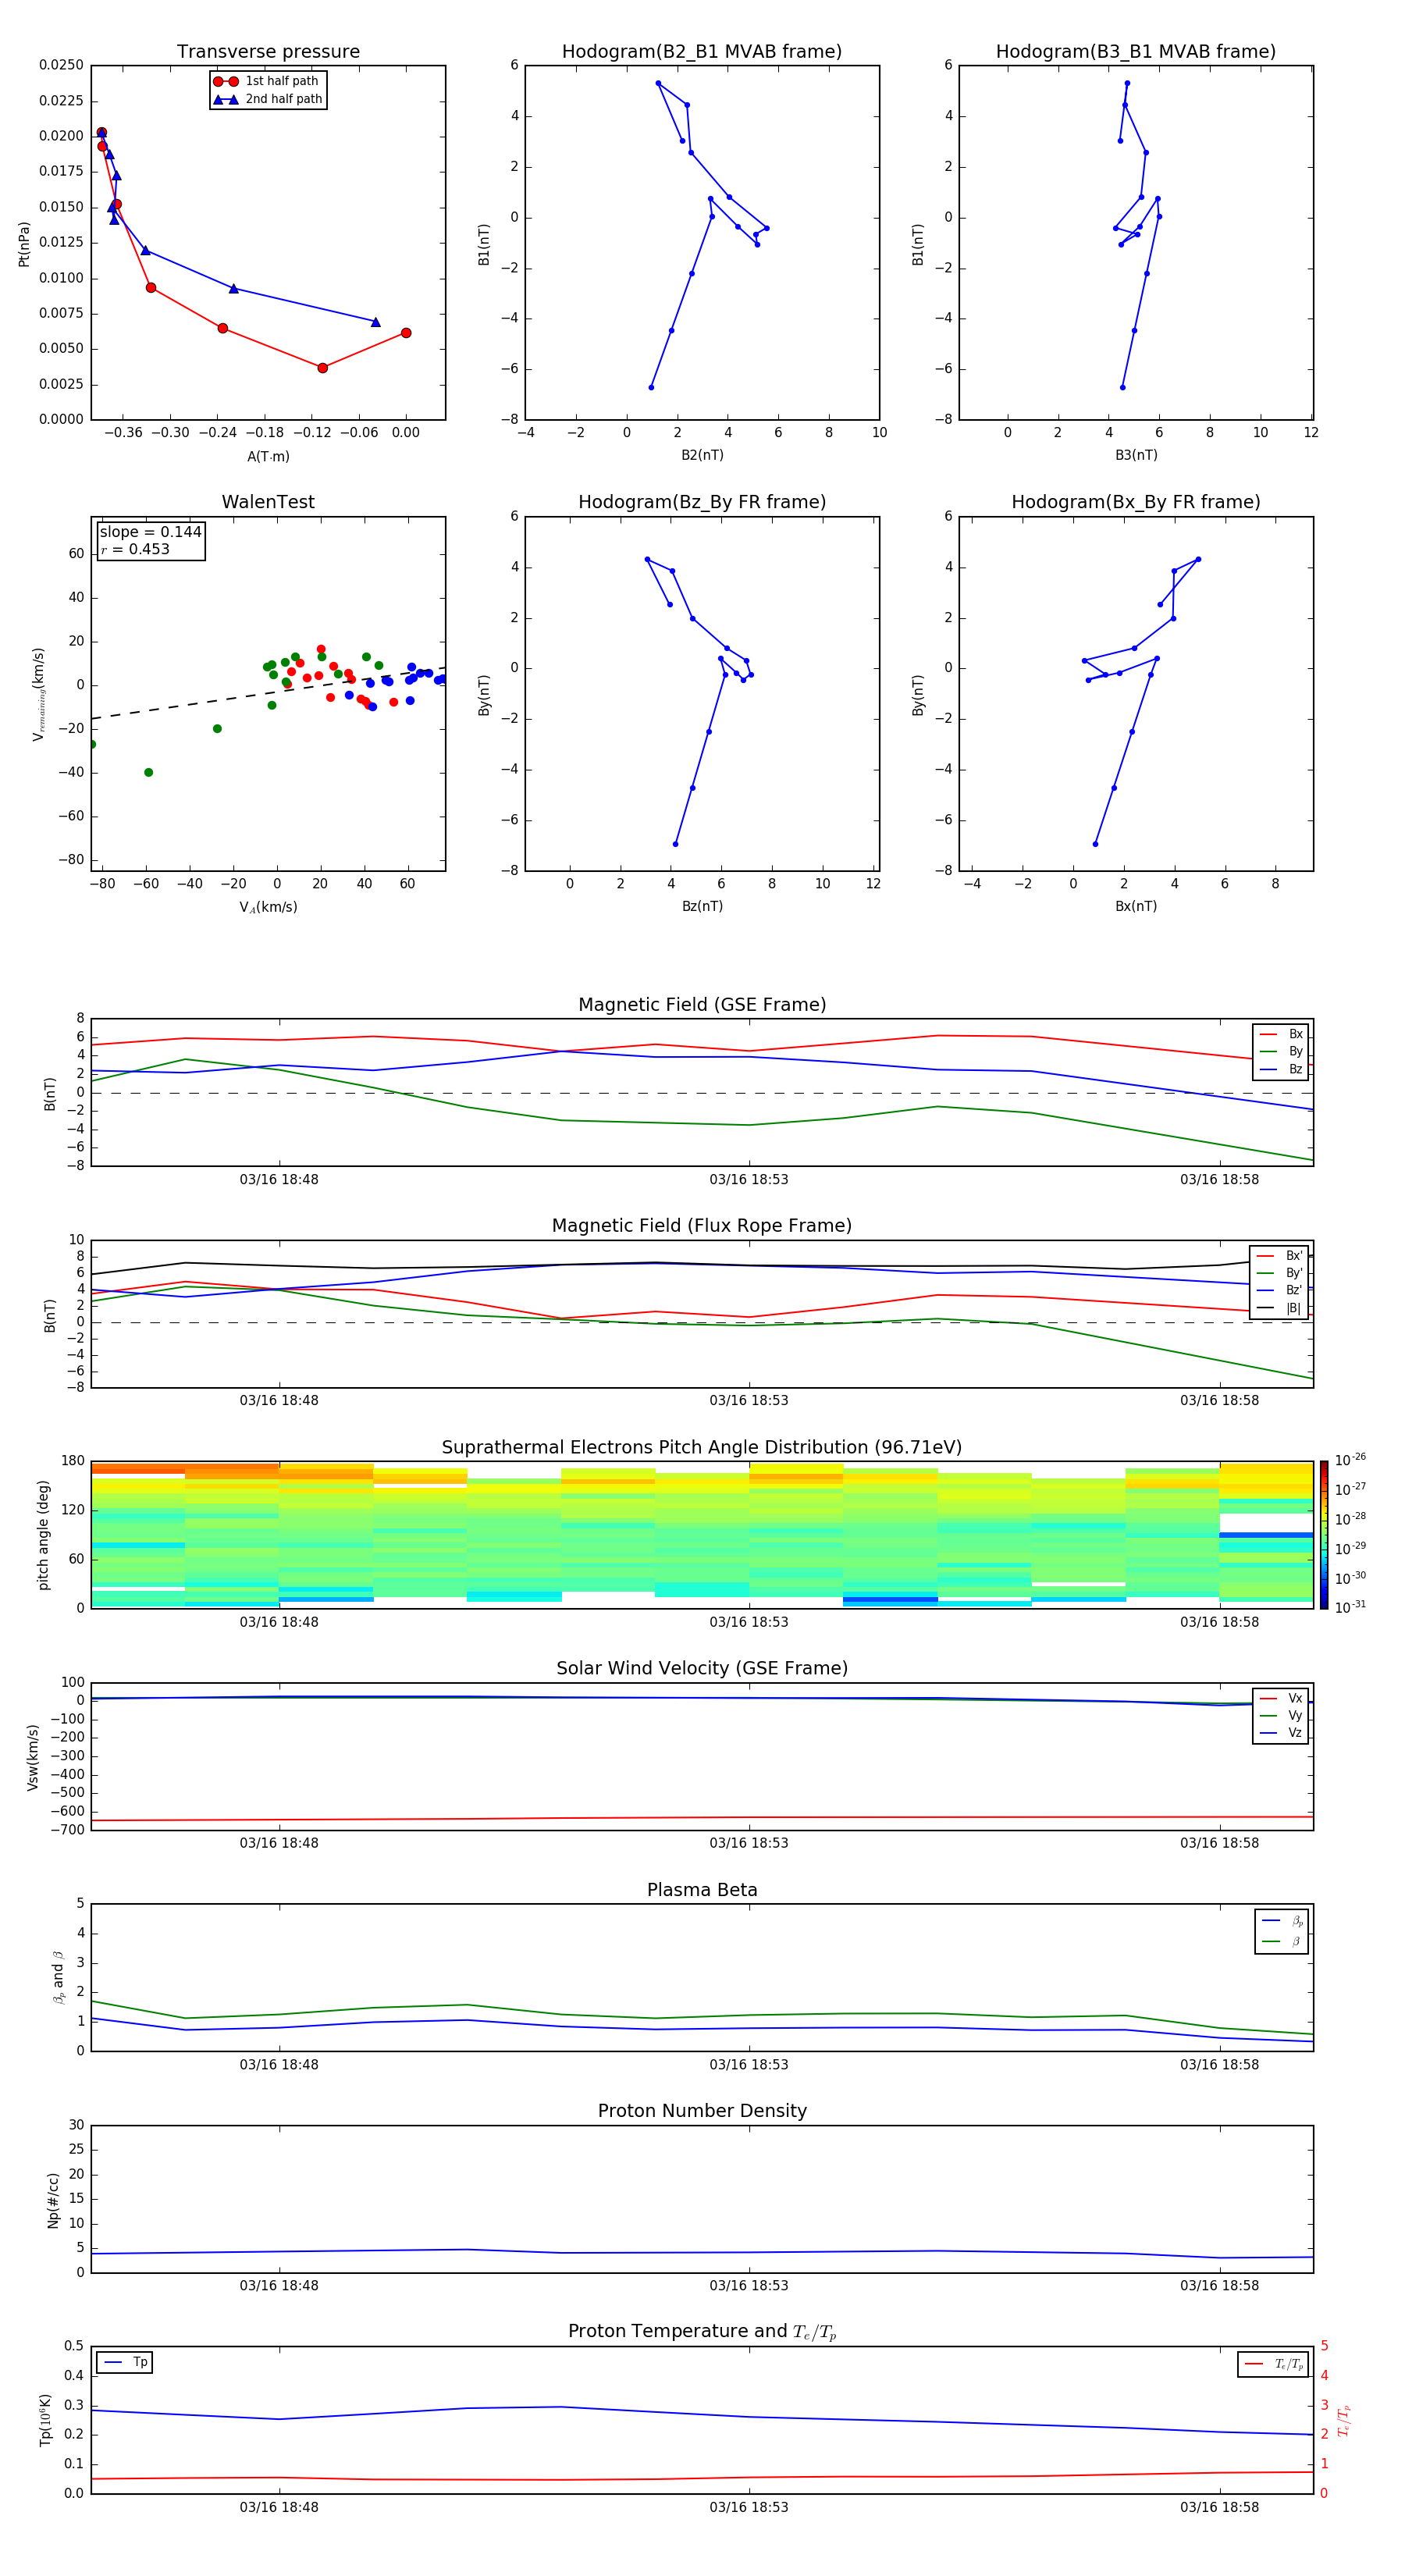Click the 'Bz(nT)' x-axis label
The height and width of the screenshot is (2576, 1405).
click(702, 906)
